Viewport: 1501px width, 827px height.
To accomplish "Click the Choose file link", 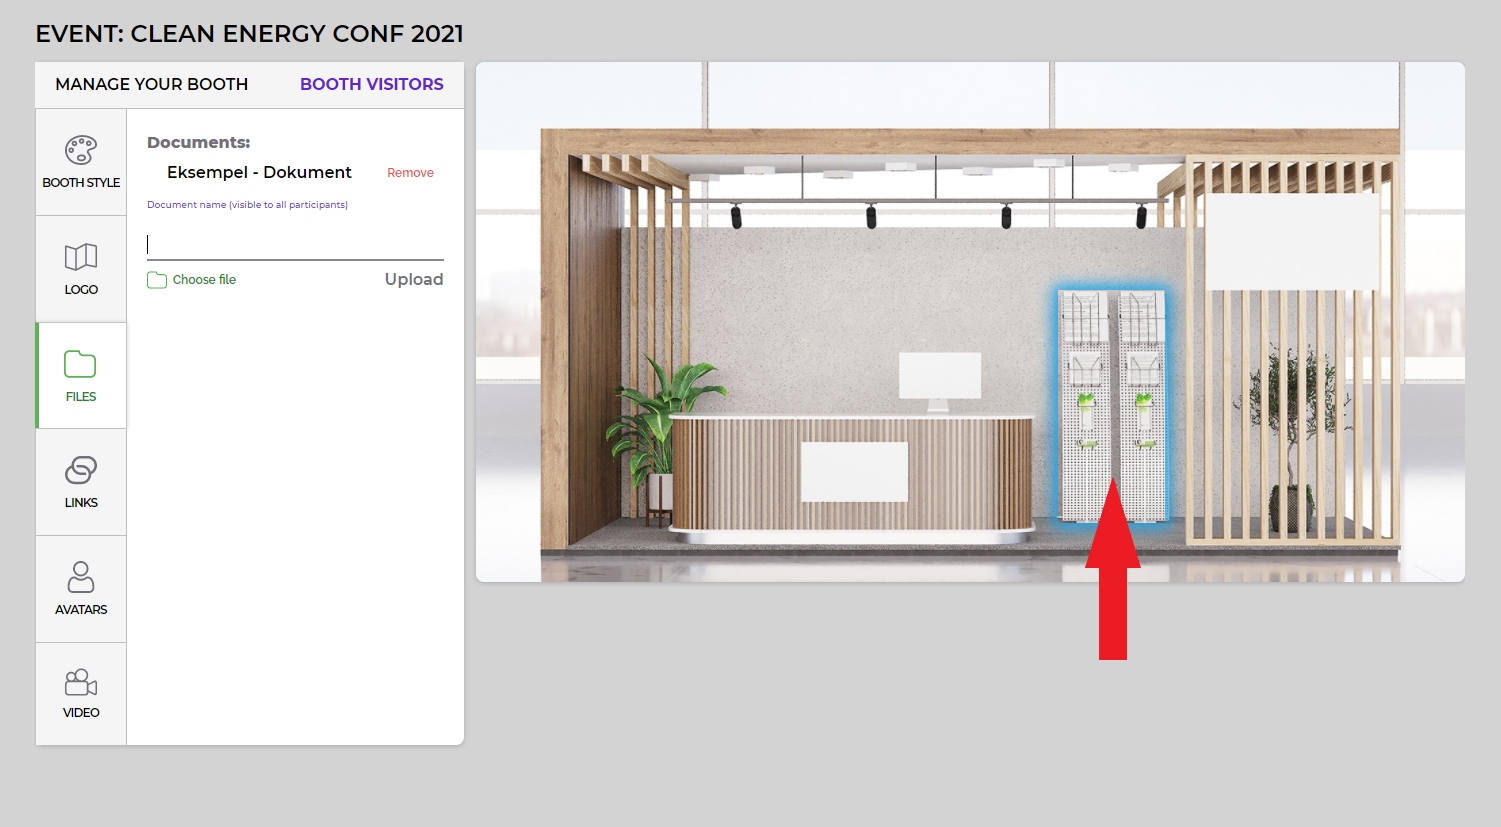I will click(x=204, y=280).
